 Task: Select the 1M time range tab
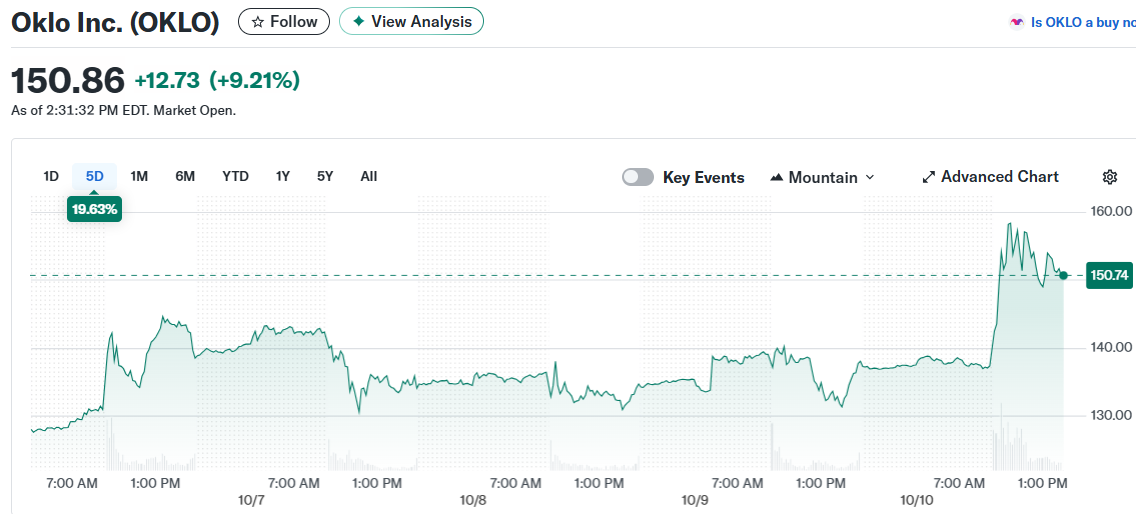(x=139, y=176)
